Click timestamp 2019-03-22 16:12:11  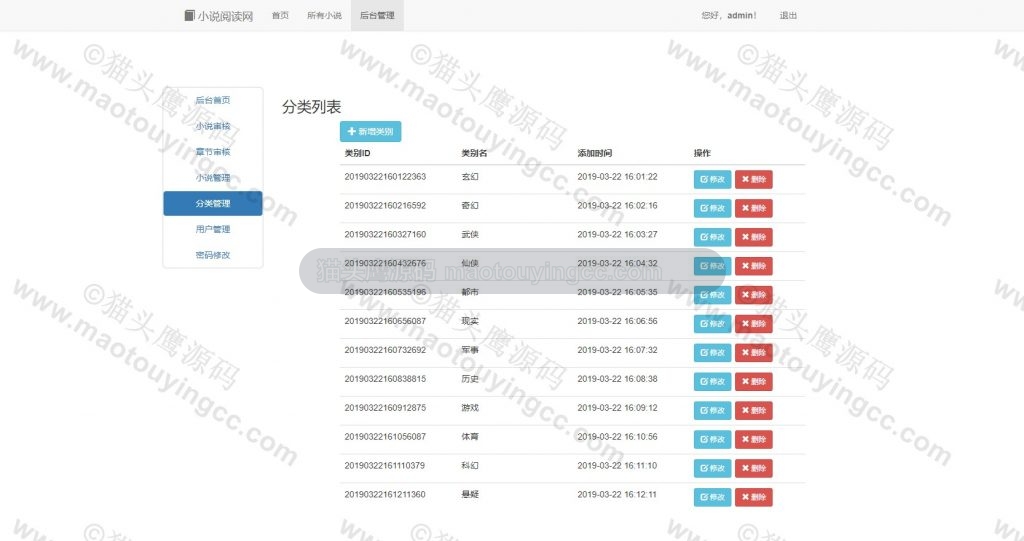[617, 494]
